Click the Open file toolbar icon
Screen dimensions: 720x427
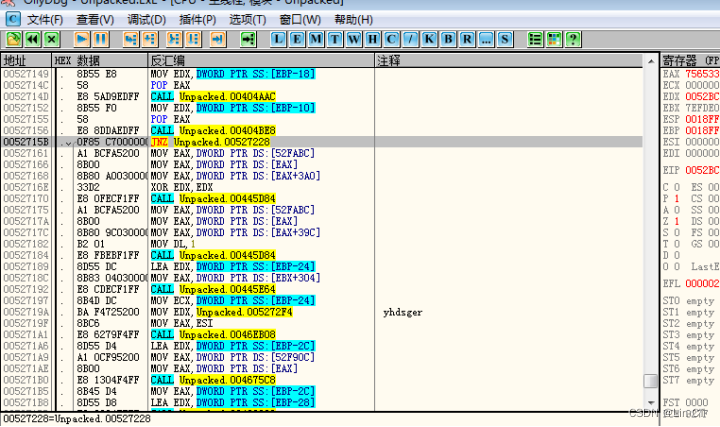pos(13,39)
